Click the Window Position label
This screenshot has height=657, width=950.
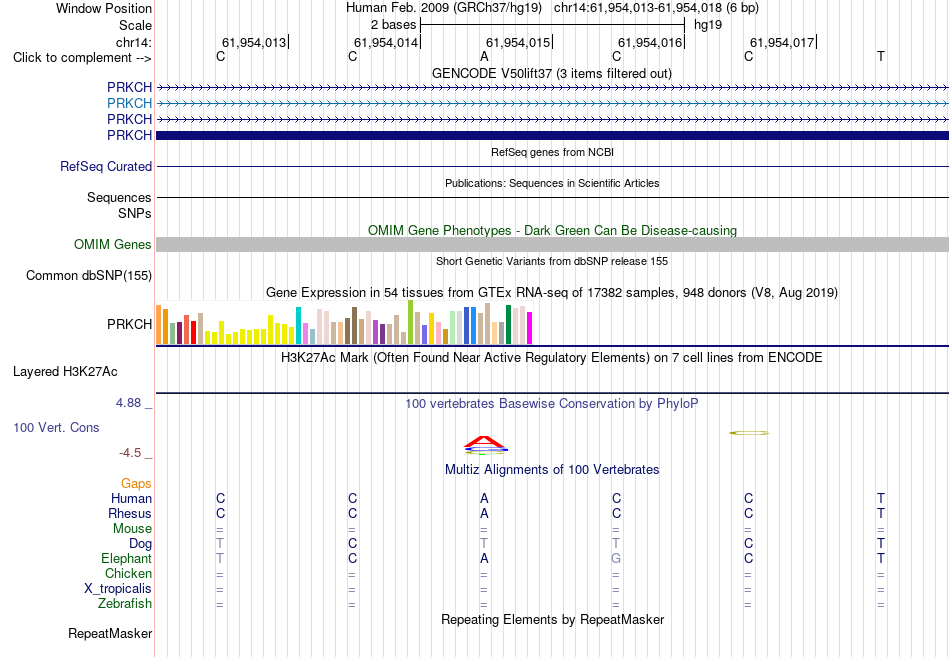(104, 8)
